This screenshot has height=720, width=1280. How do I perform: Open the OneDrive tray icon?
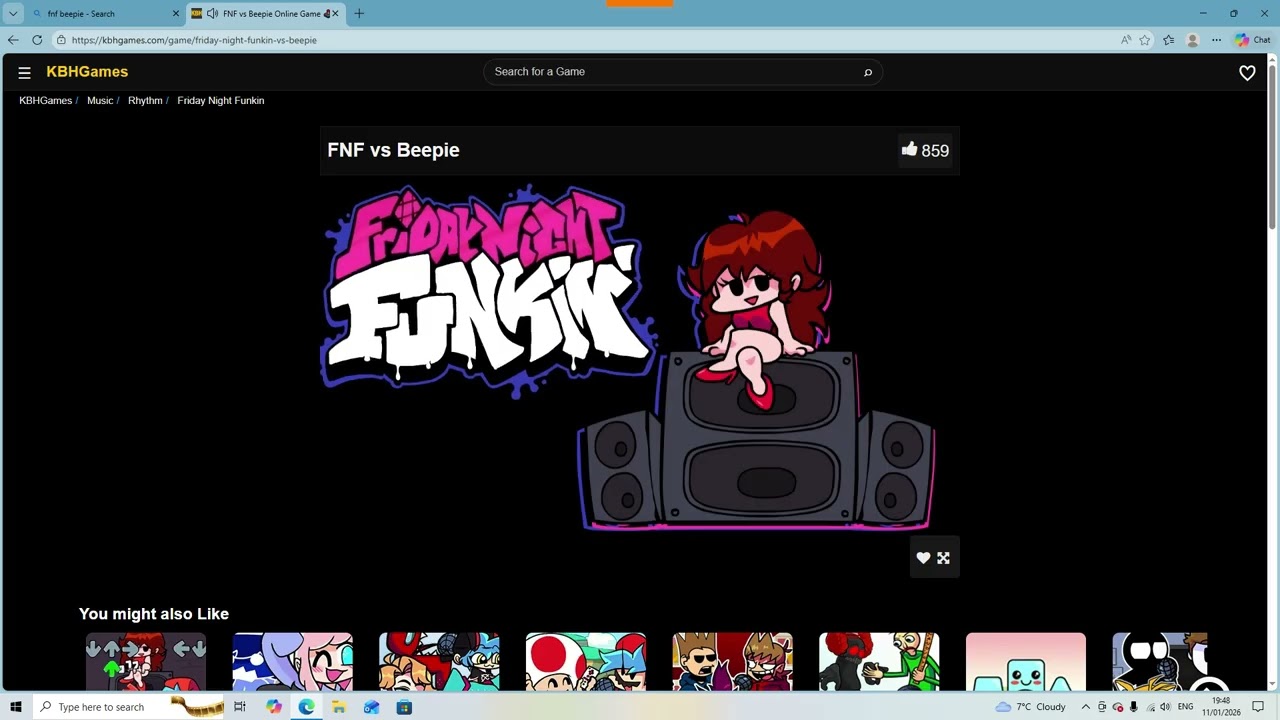1118,707
